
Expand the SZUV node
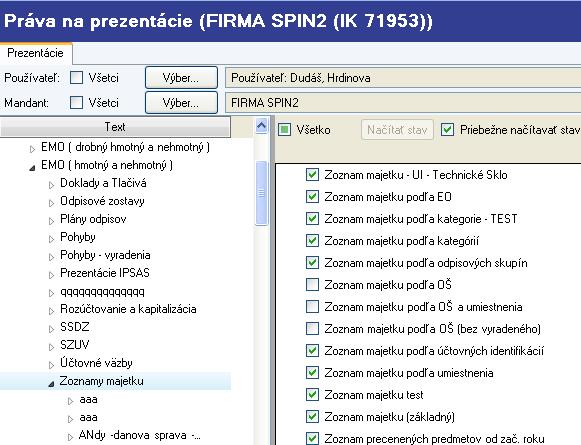pos(52,347)
